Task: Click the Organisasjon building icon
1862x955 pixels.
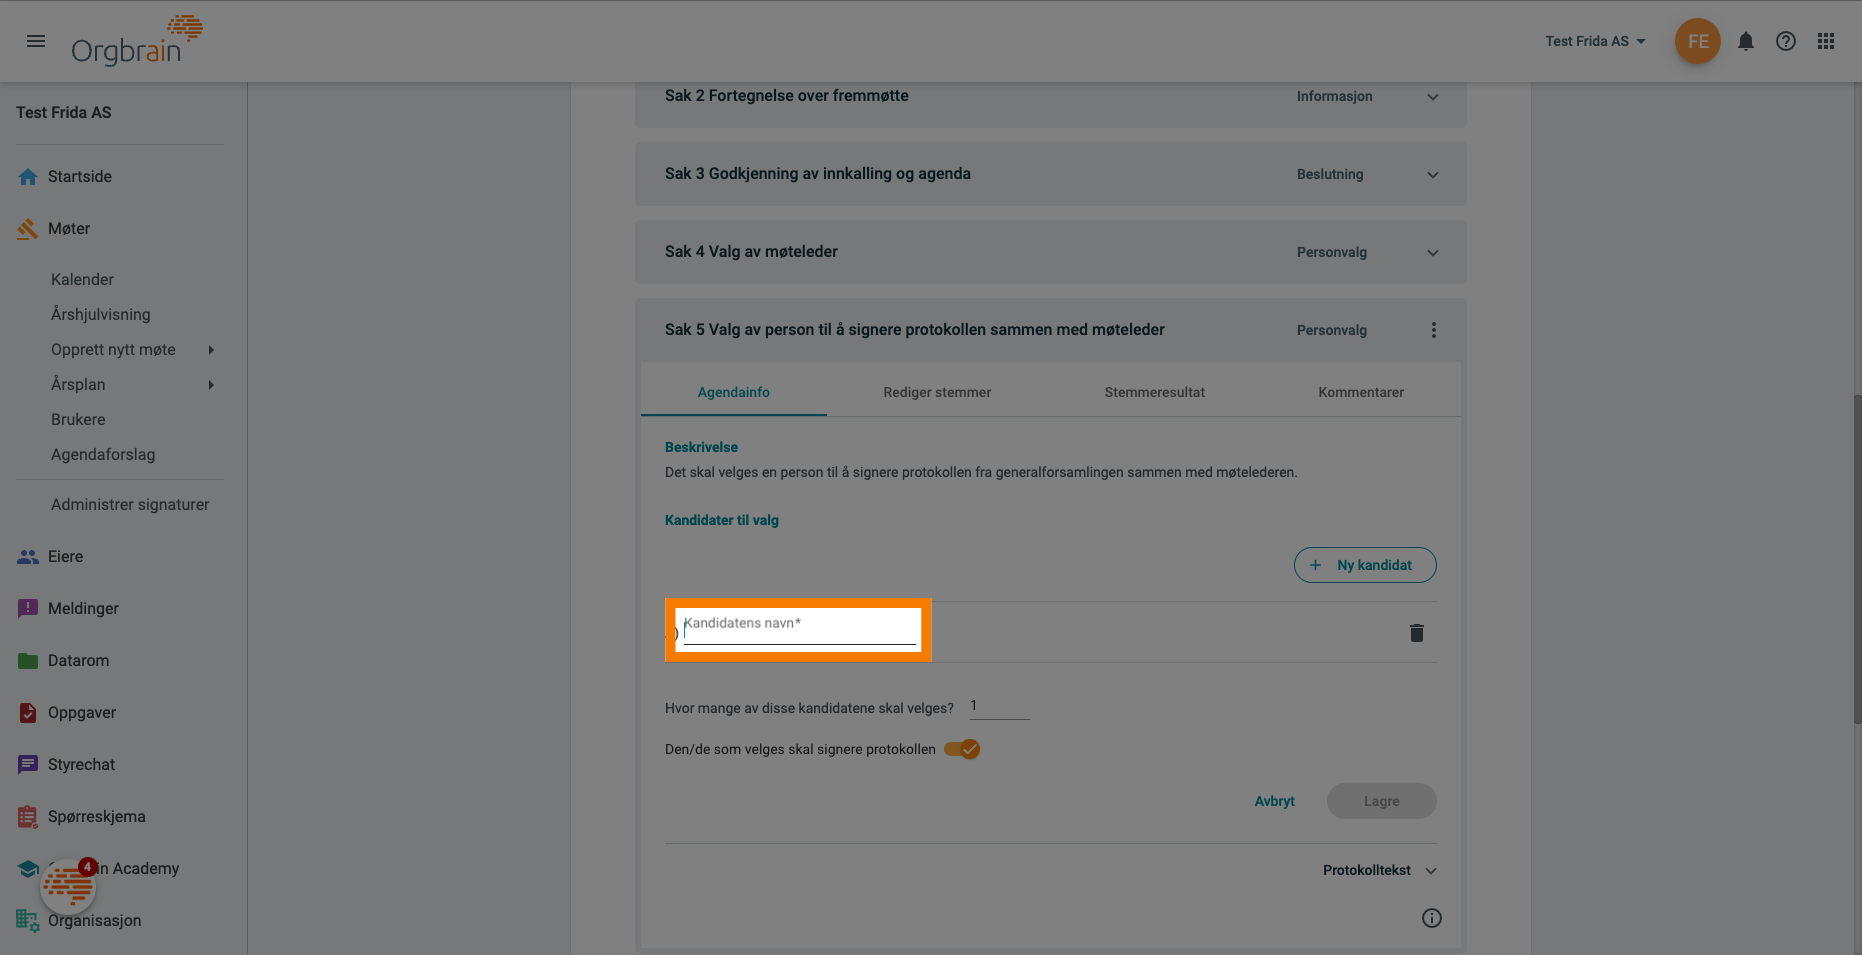Action: tap(28, 921)
